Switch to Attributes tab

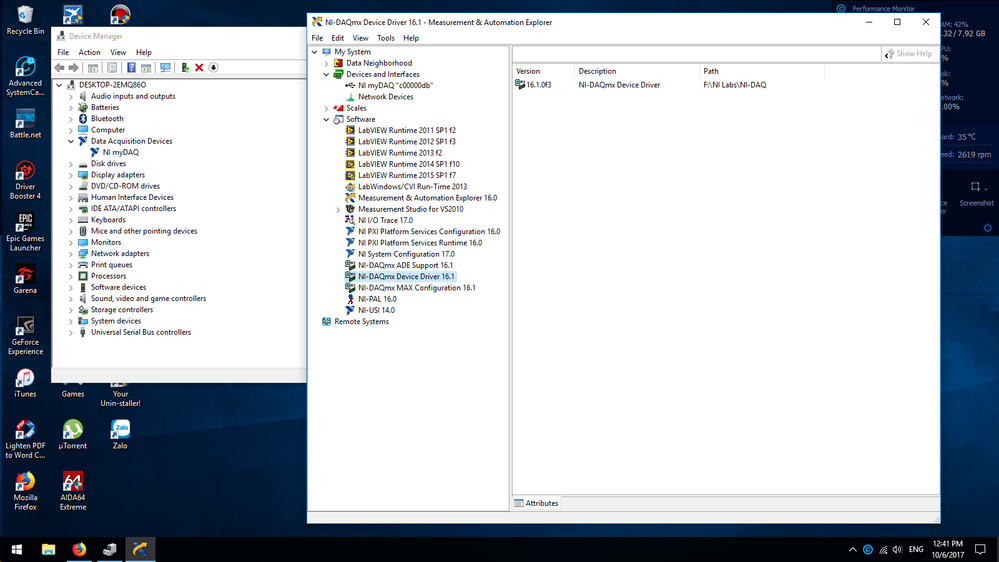536,503
